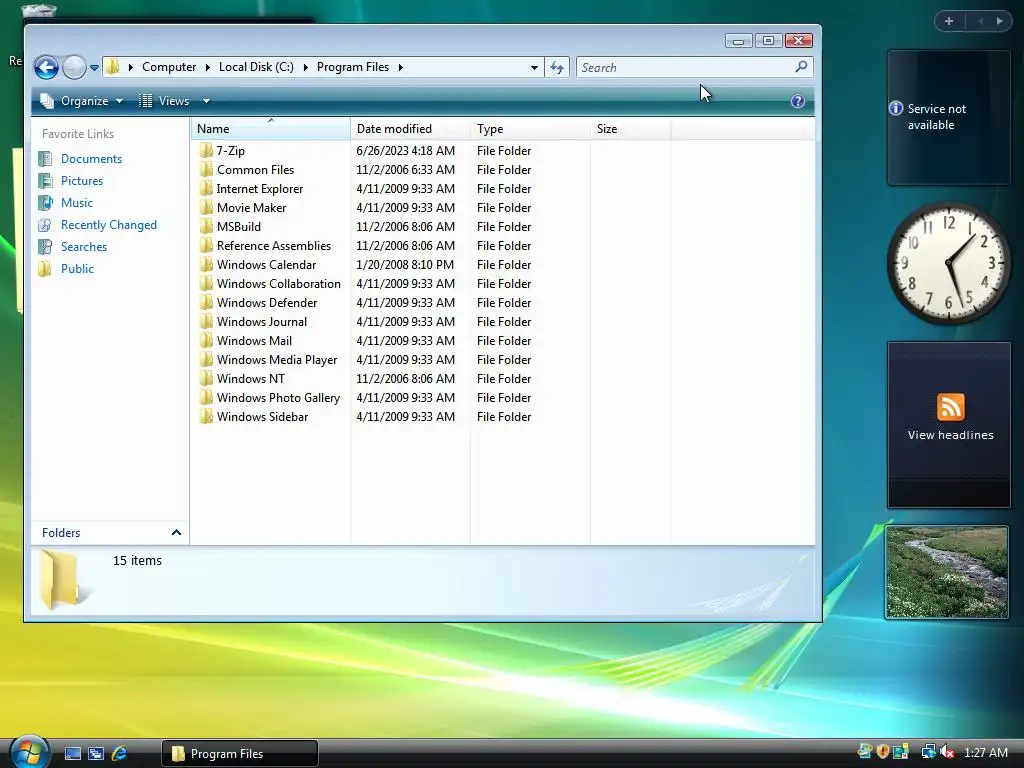Click 6/26/2023 4:18 AM date cell

pyautogui.click(x=406, y=150)
